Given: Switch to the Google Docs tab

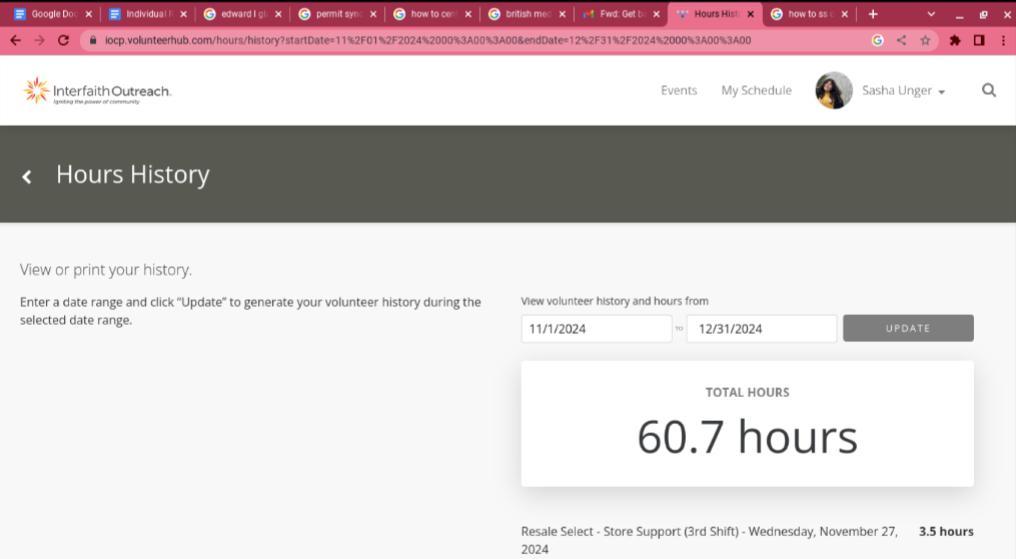Looking at the screenshot, I should coord(53,14).
